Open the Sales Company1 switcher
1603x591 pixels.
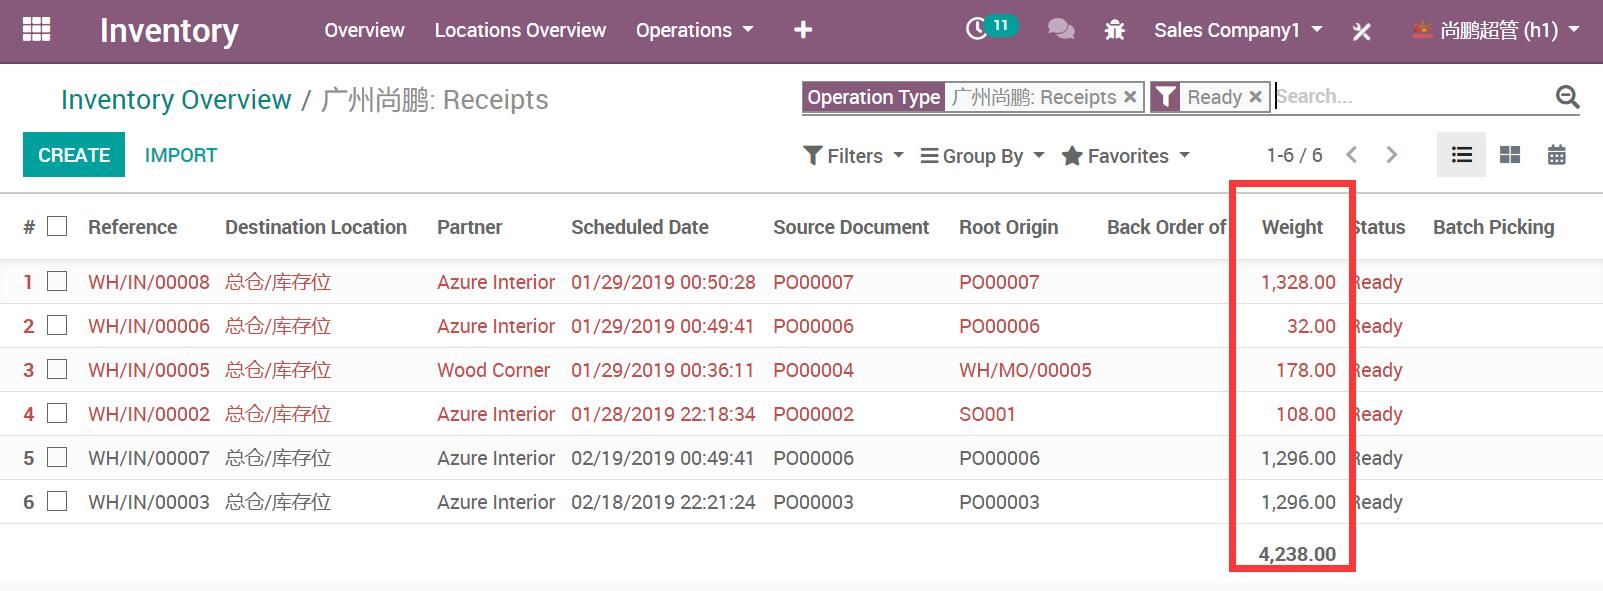click(x=1237, y=30)
